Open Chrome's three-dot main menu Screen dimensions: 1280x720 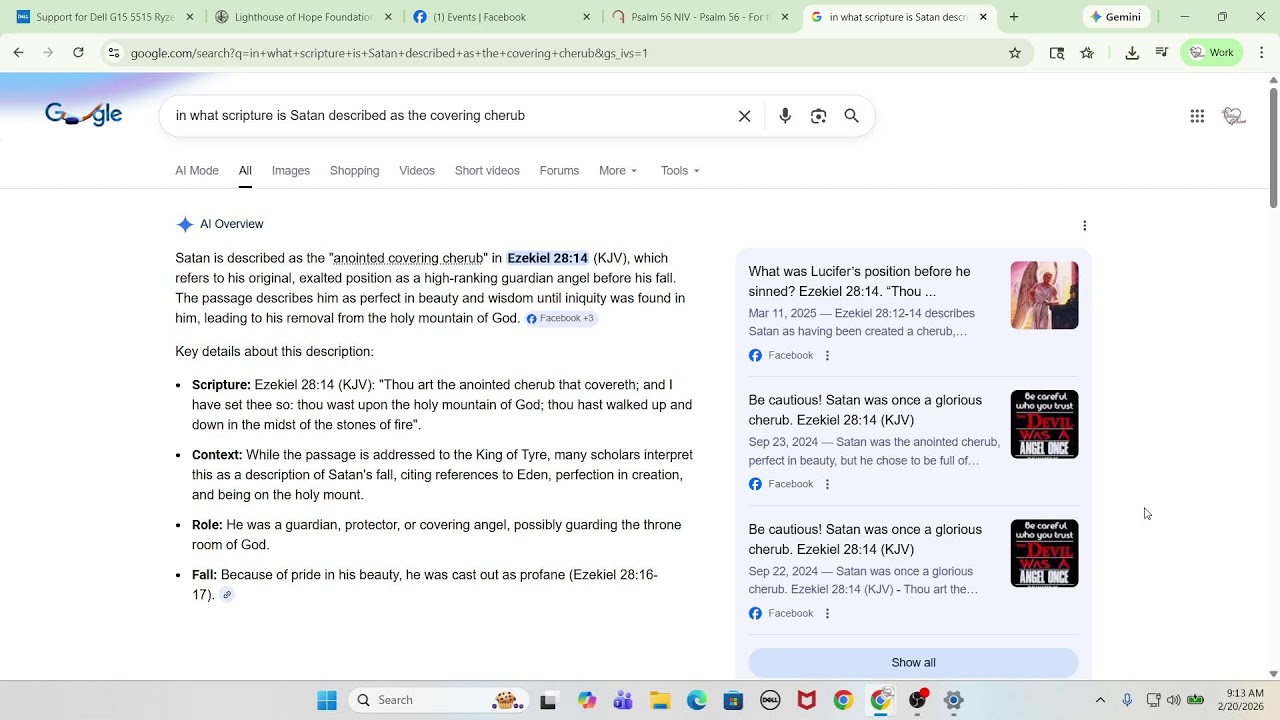[x=1262, y=53]
